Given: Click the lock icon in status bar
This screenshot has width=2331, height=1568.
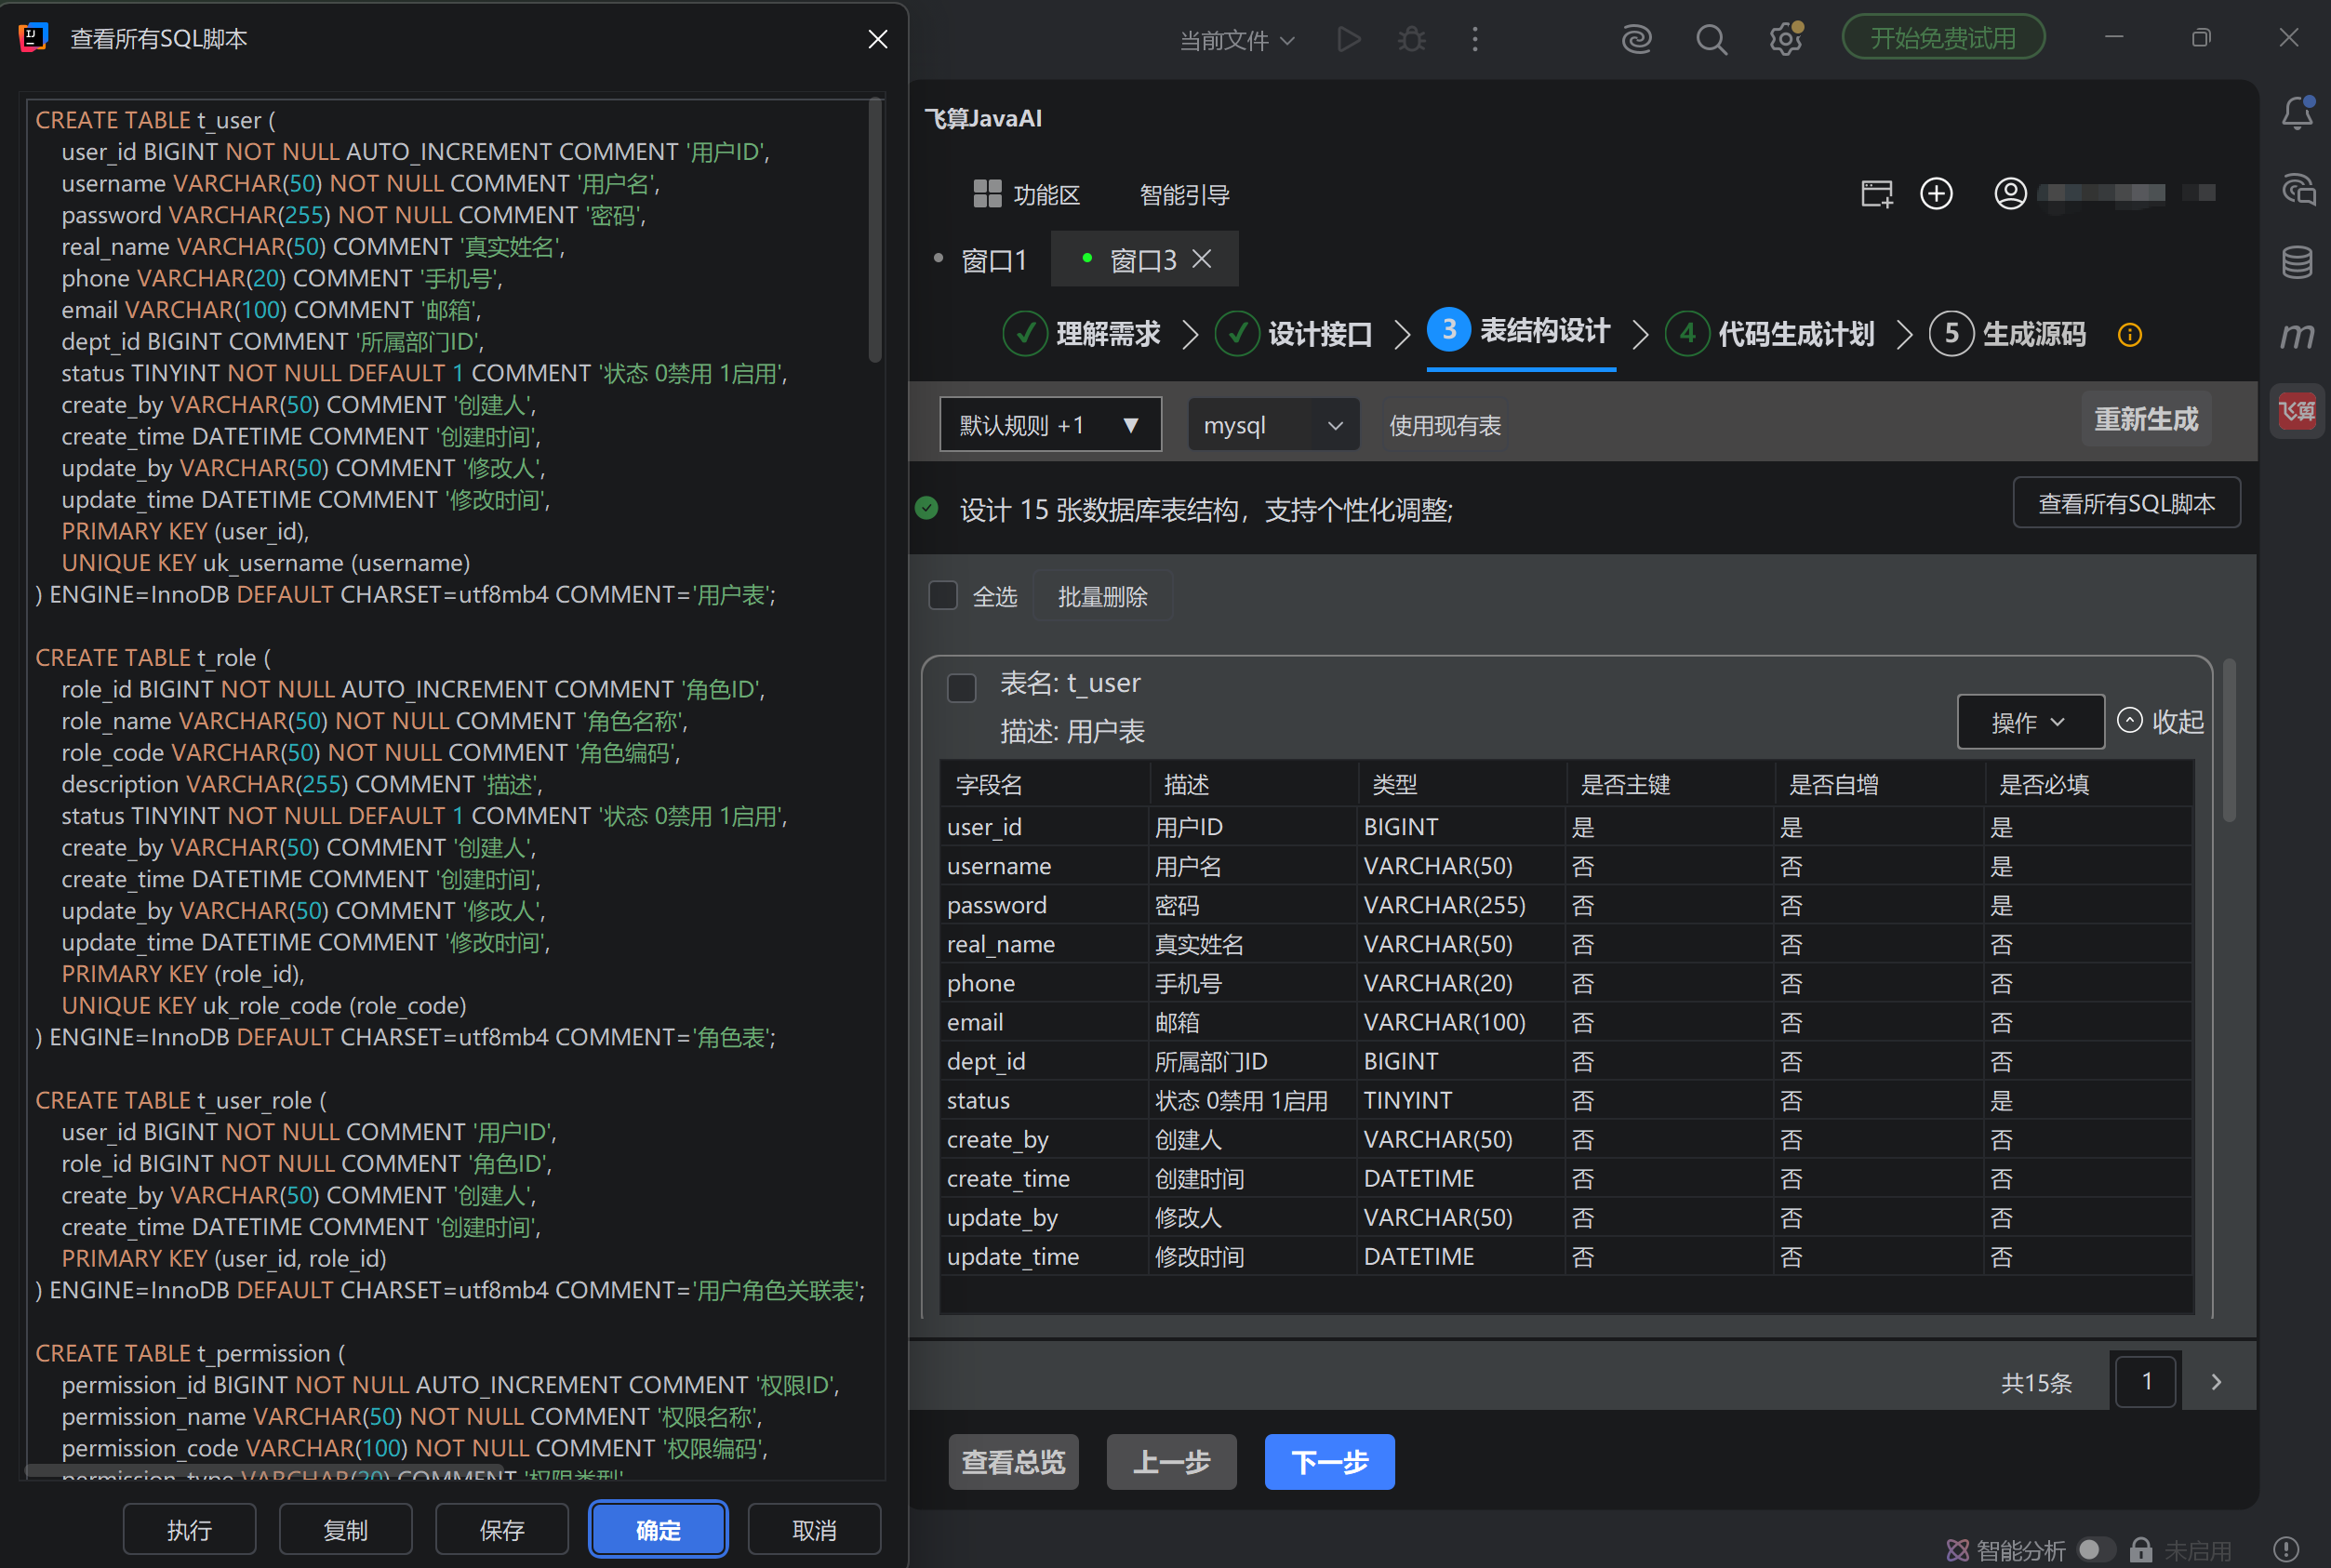Looking at the screenshot, I should pos(2140,1549).
